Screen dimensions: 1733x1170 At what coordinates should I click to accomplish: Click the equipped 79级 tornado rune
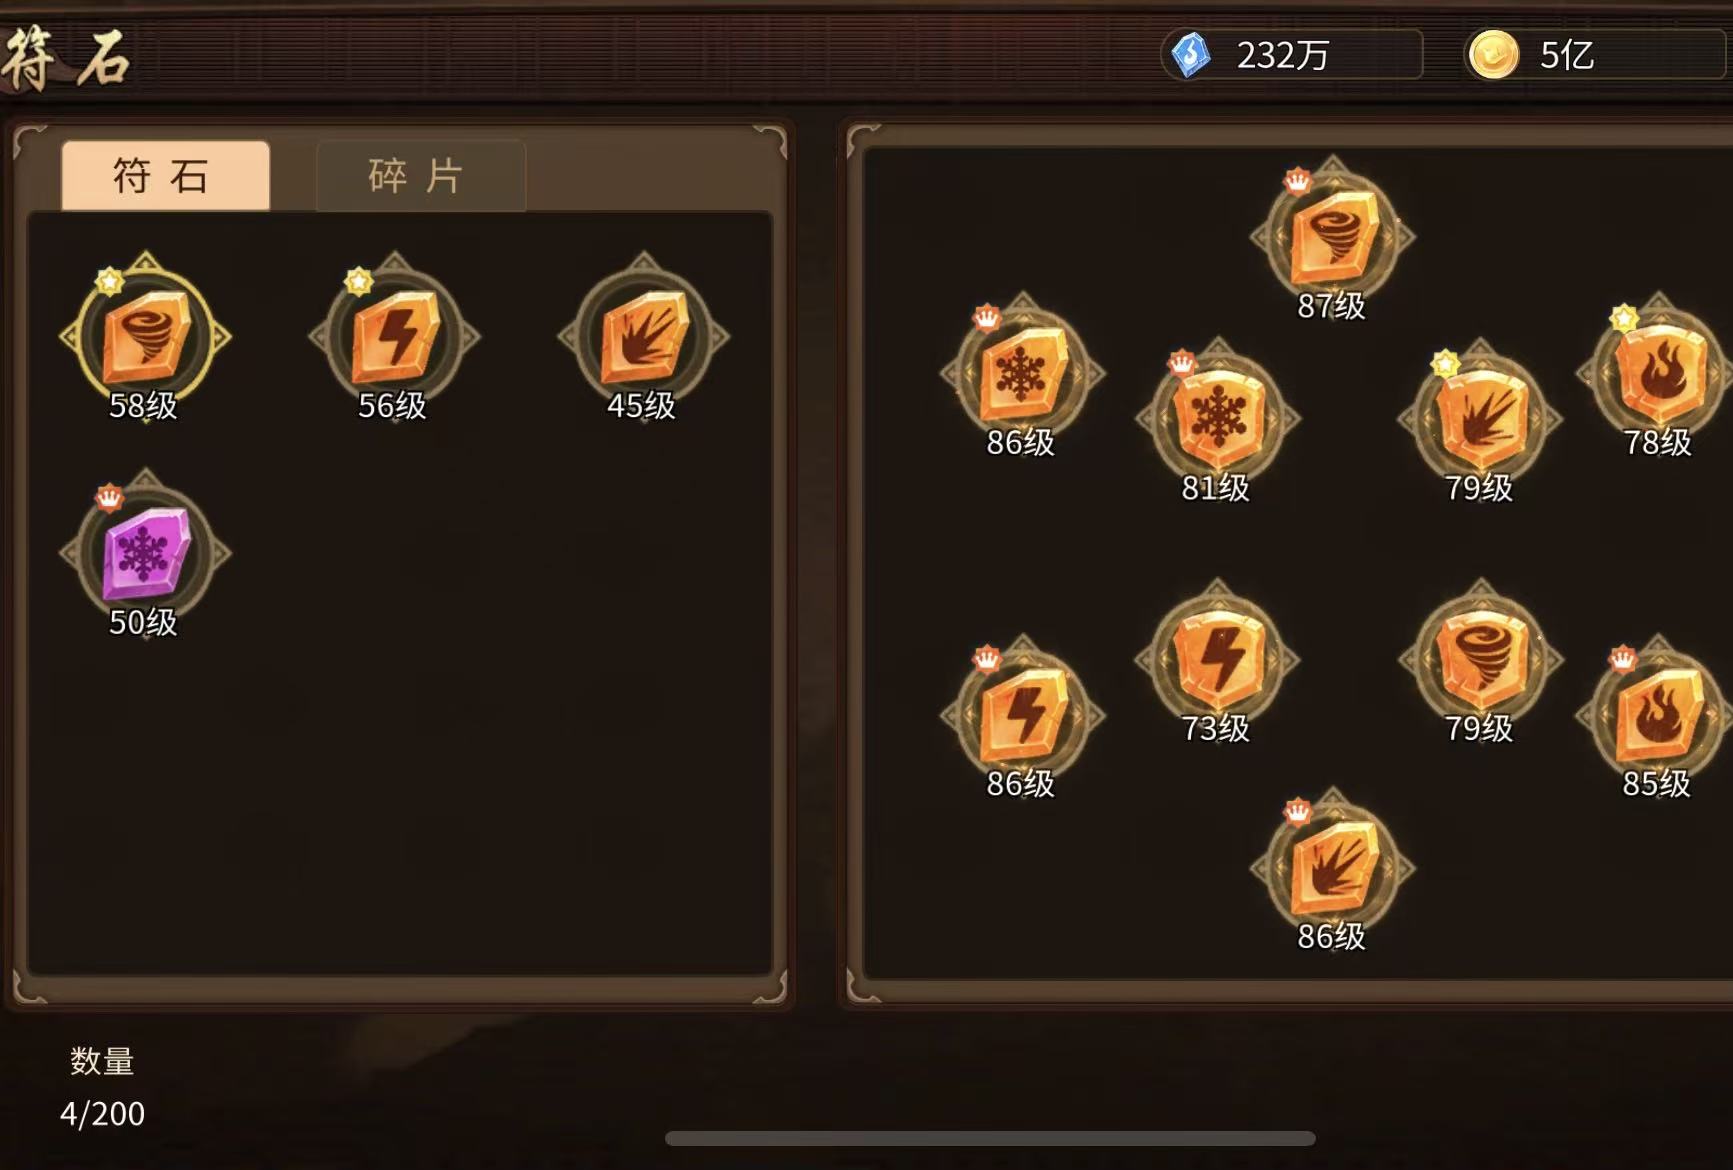1481,660
